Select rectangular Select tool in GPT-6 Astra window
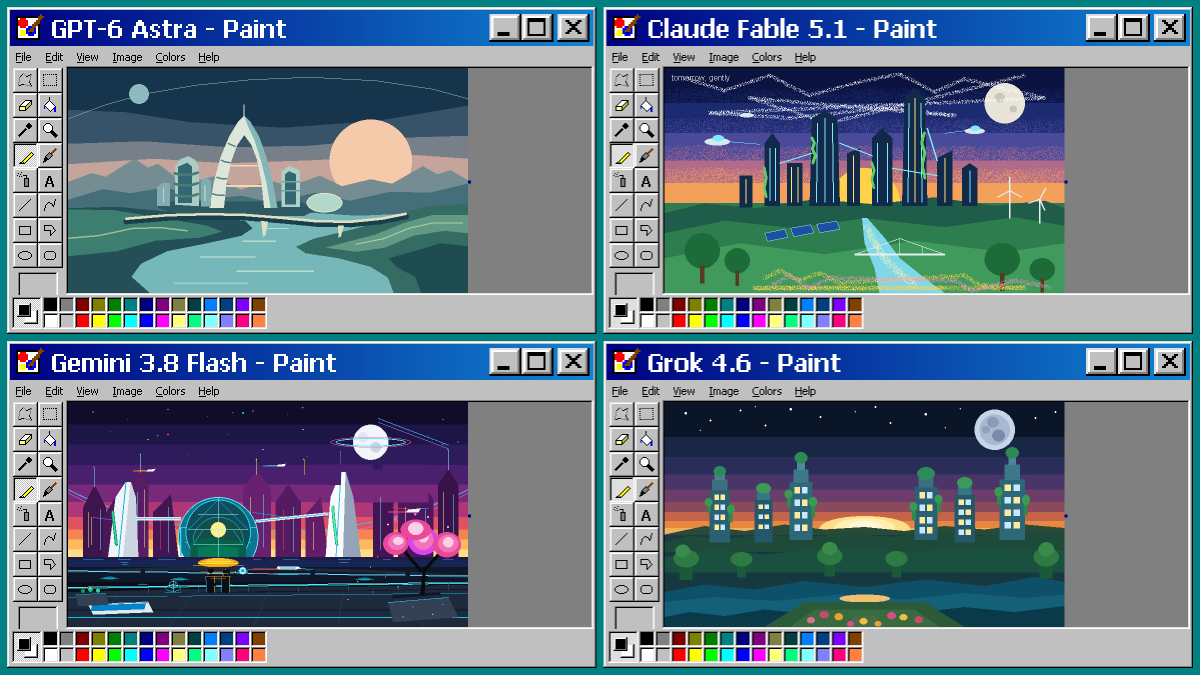 [50, 80]
